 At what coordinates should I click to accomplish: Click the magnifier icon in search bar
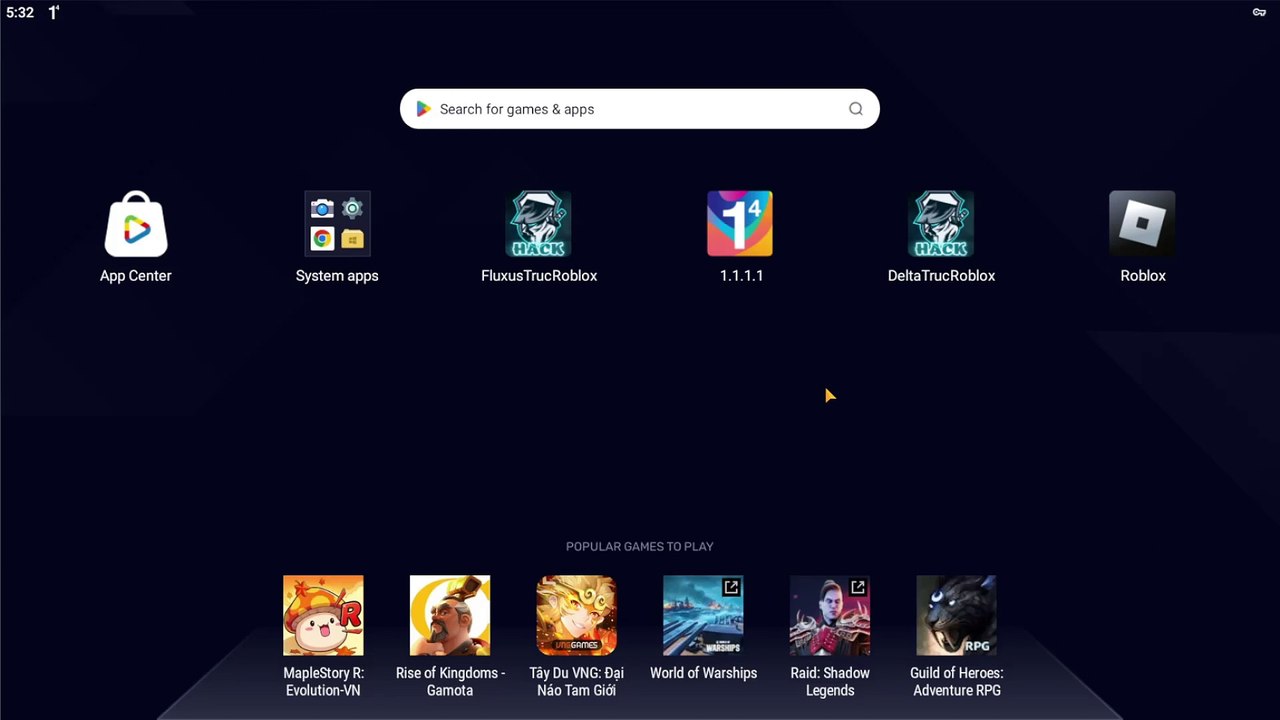pyautogui.click(x=855, y=109)
